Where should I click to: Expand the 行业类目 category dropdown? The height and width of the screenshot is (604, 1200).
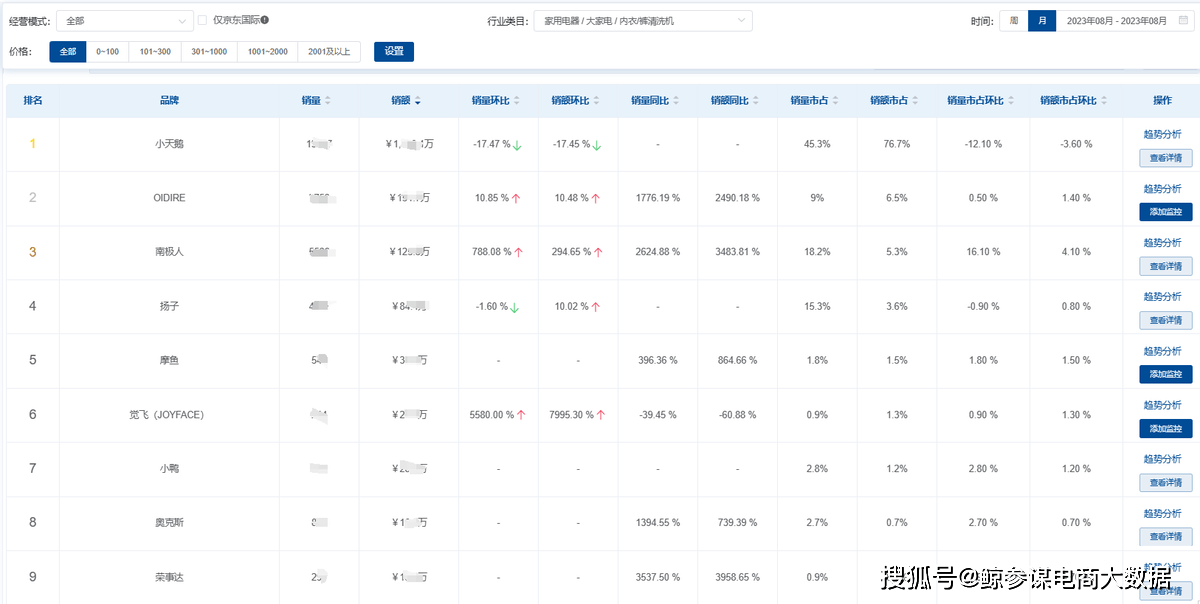(642, 21)
